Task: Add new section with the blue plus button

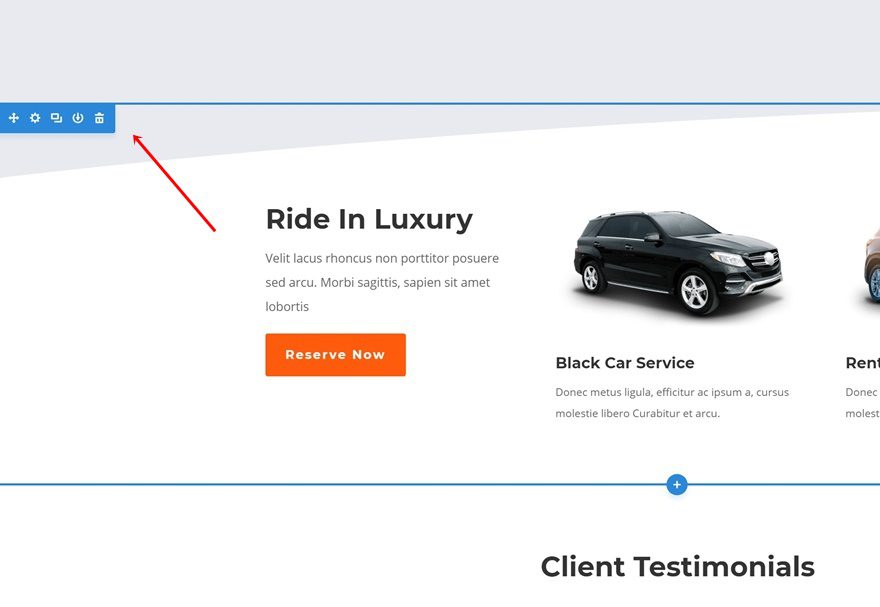Action: click(677, 485)
